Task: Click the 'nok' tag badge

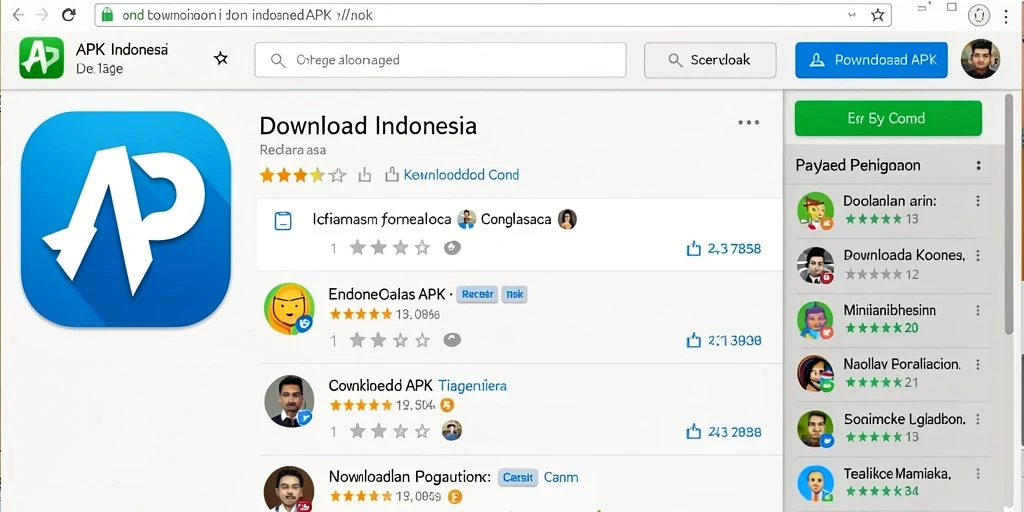Action: [514, 295]
